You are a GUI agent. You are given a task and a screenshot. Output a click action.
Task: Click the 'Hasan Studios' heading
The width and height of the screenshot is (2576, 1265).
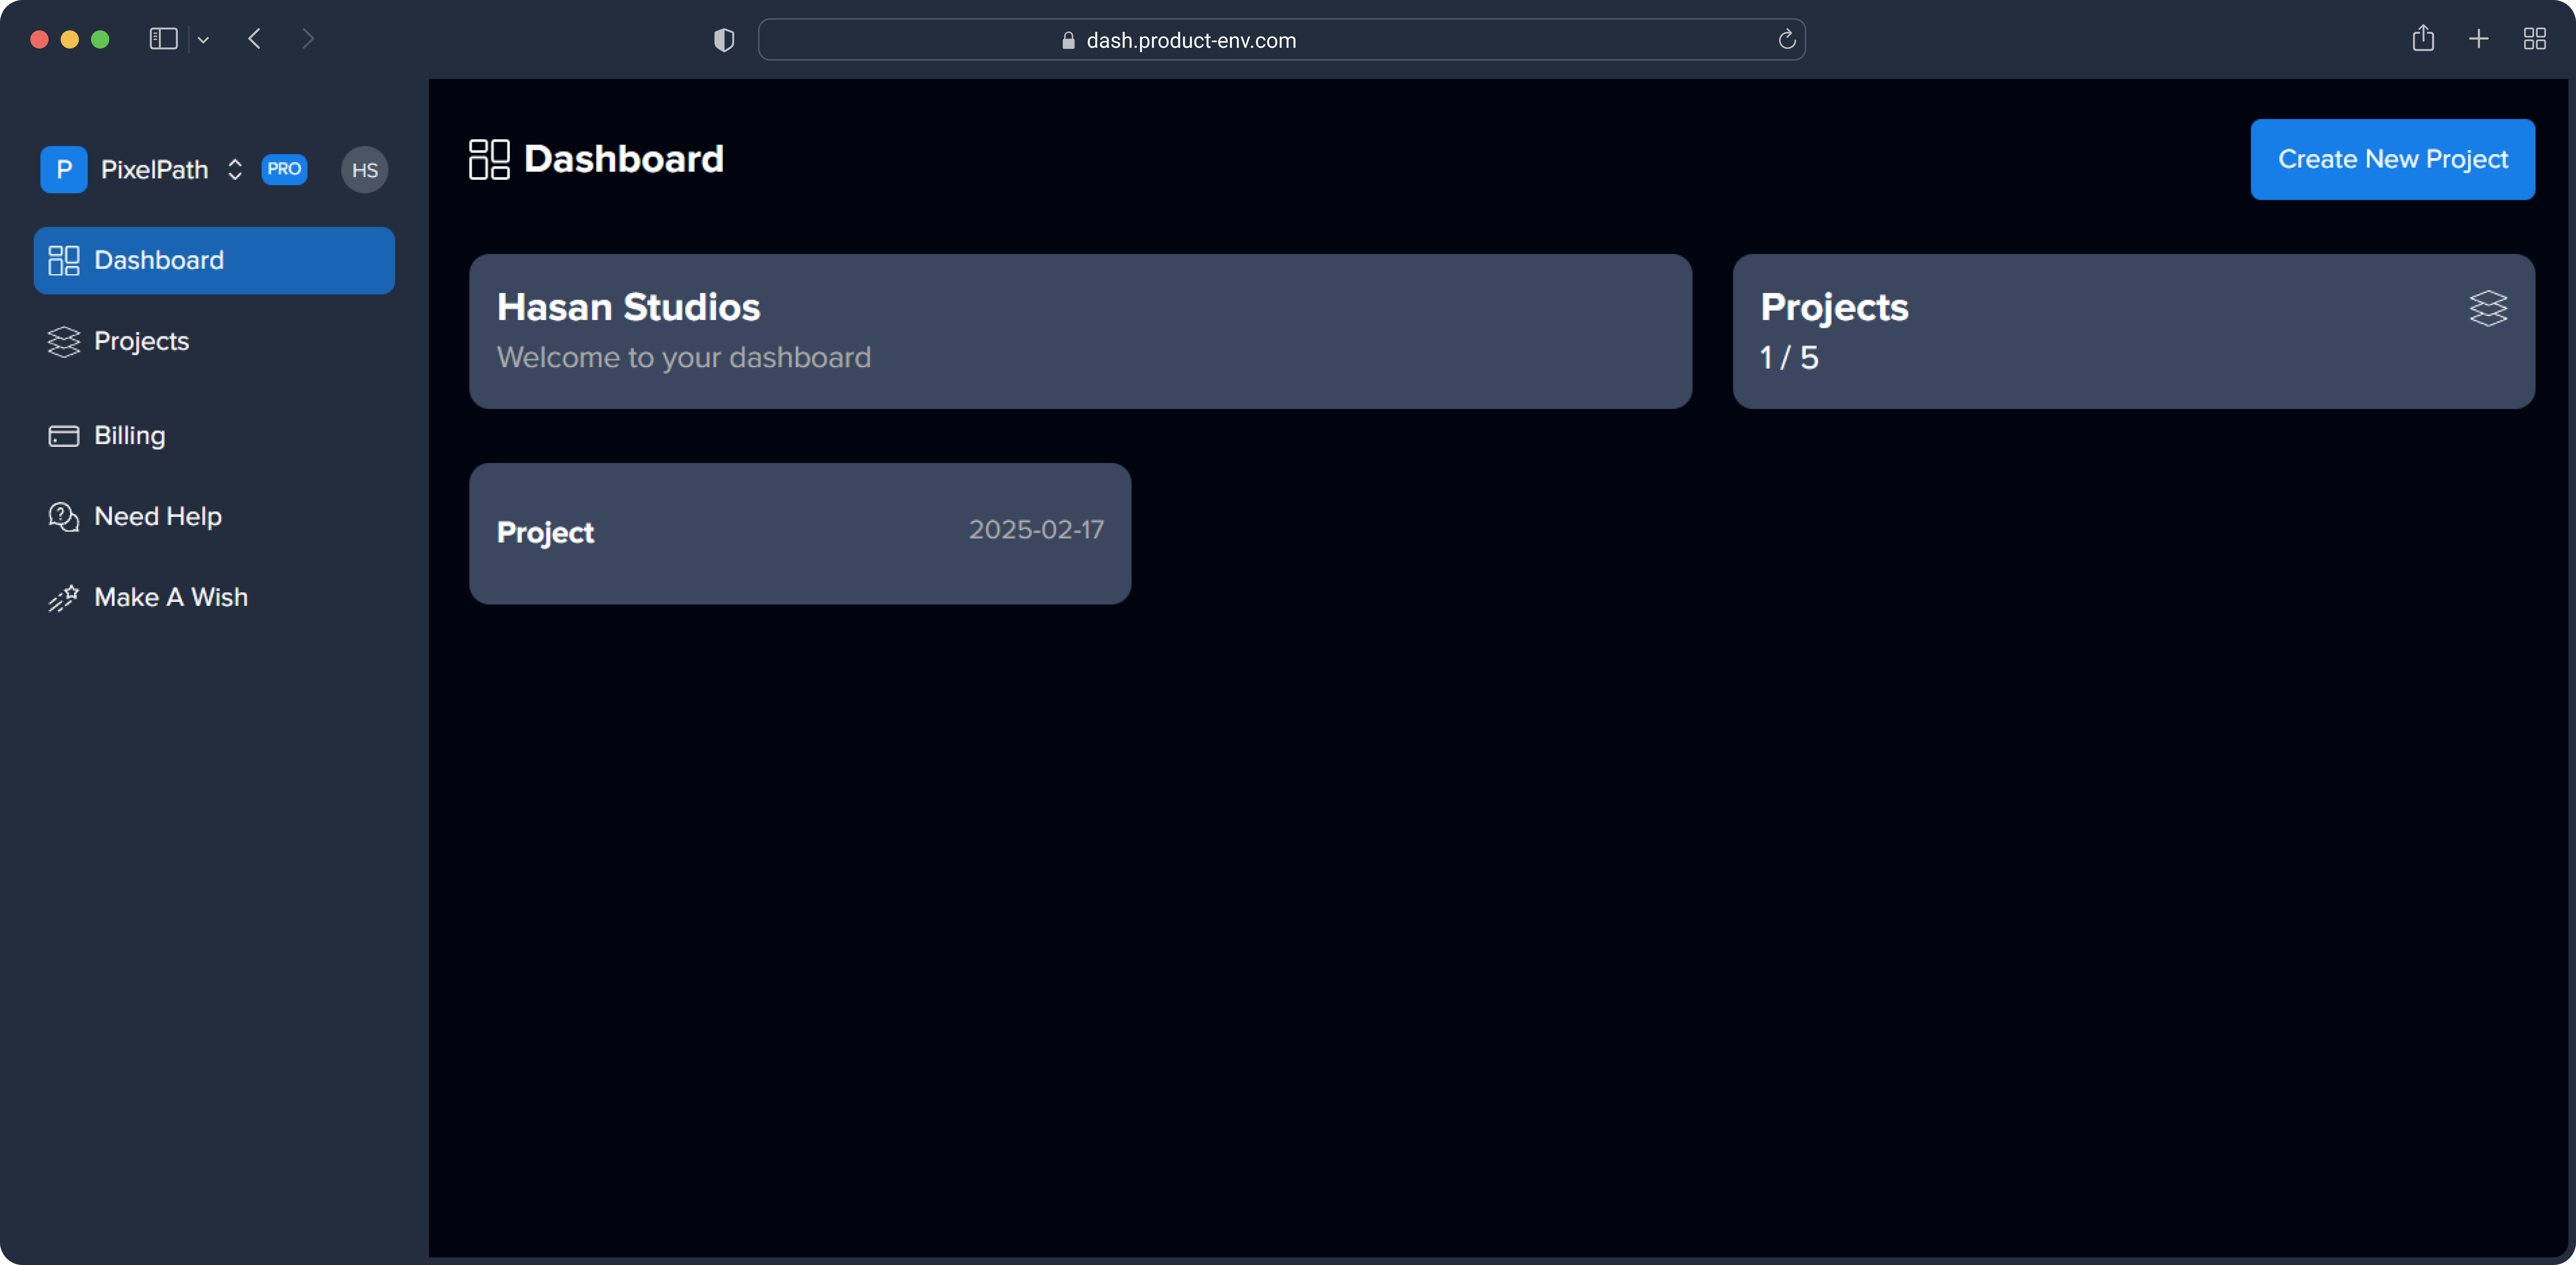coord(628,307)
